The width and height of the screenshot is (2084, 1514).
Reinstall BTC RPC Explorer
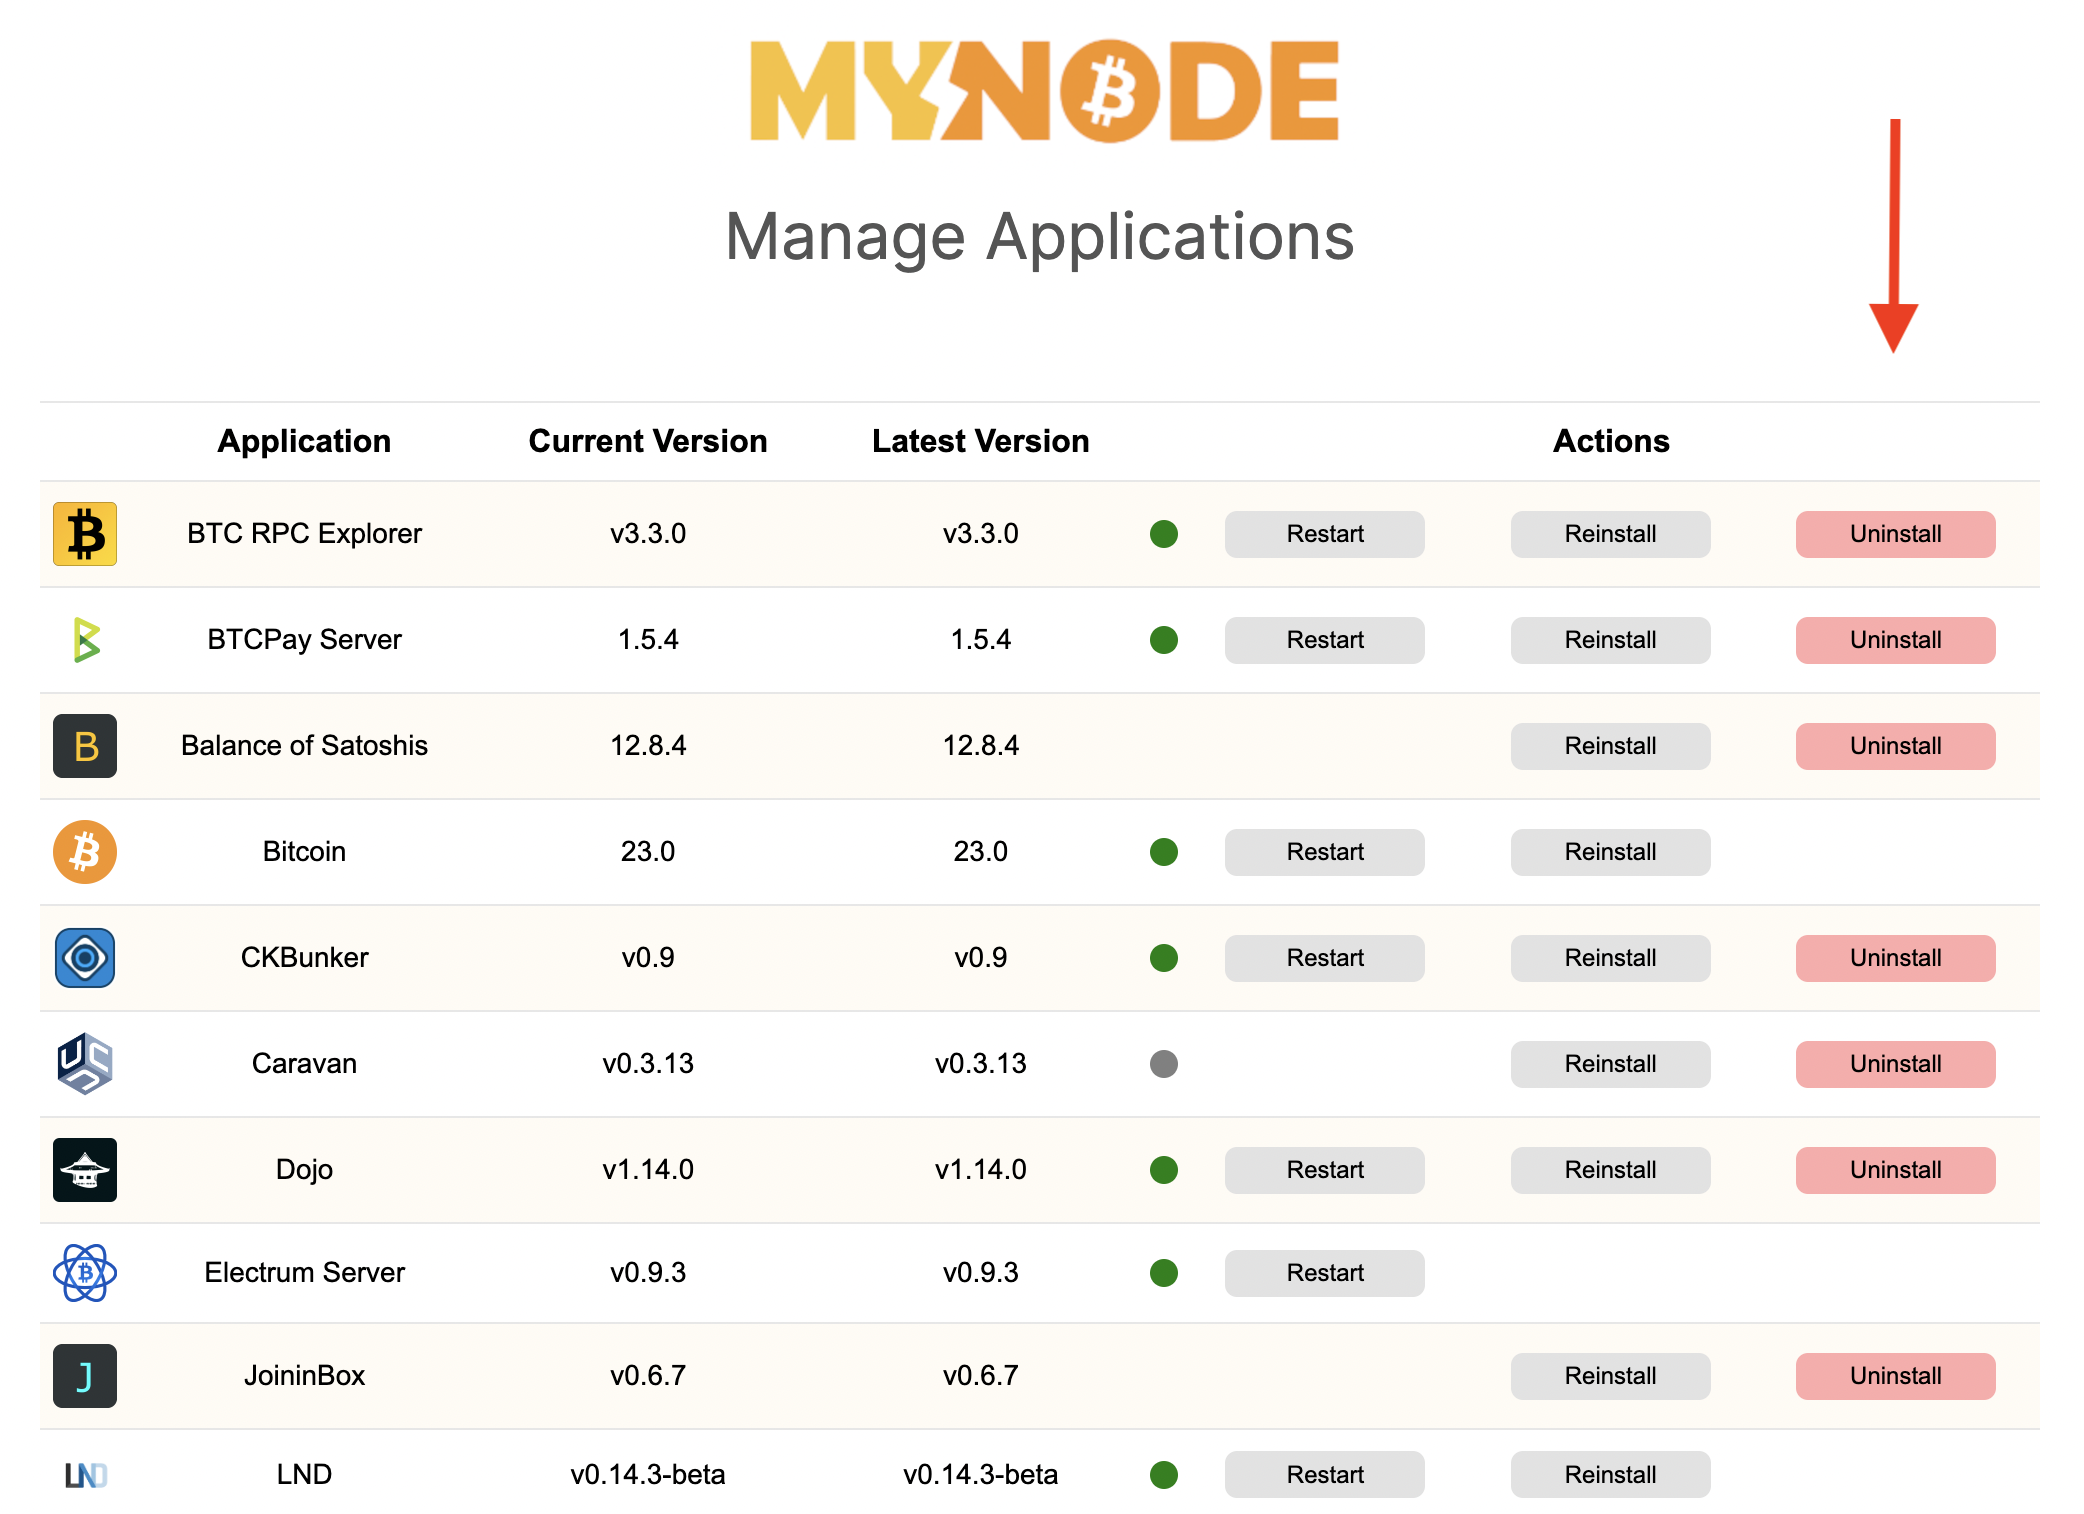(x=1611, y=534)
